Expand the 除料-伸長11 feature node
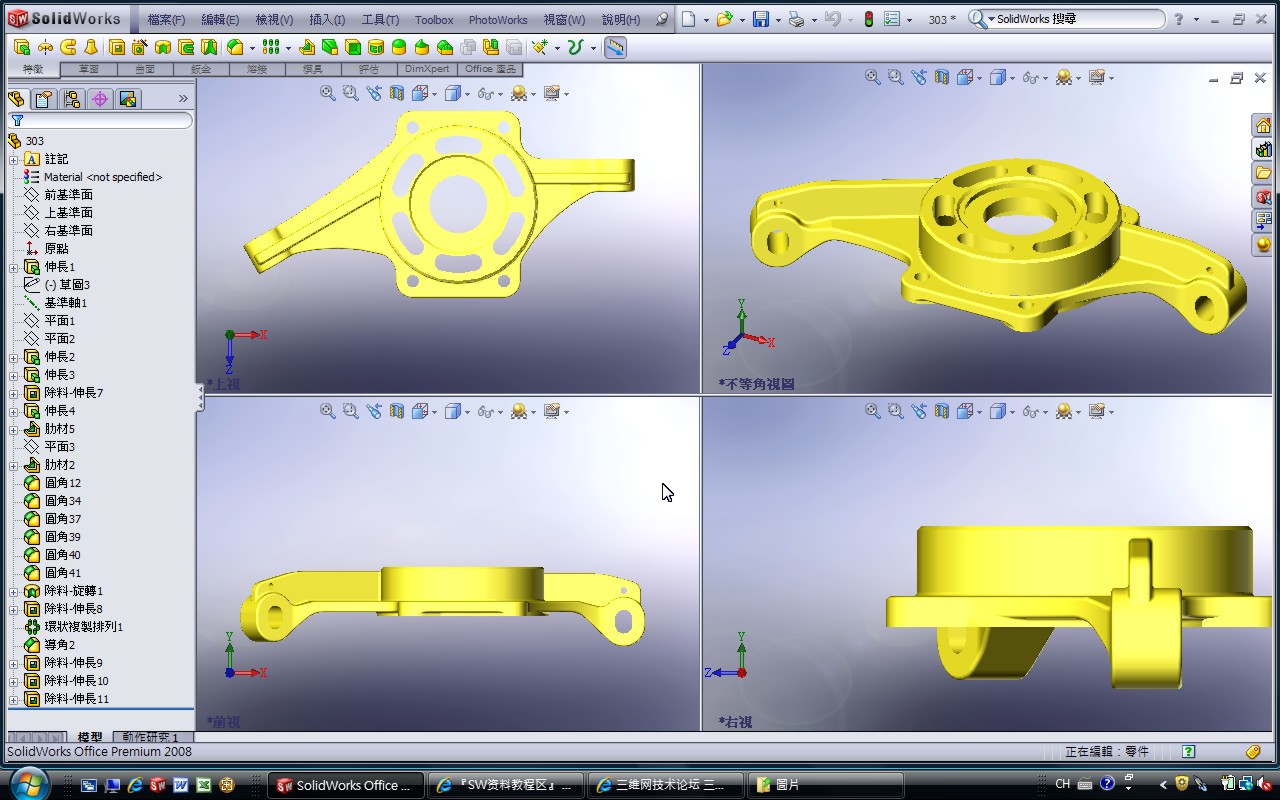This screenshot has height=800, width=1280. [x=14, y=699]
